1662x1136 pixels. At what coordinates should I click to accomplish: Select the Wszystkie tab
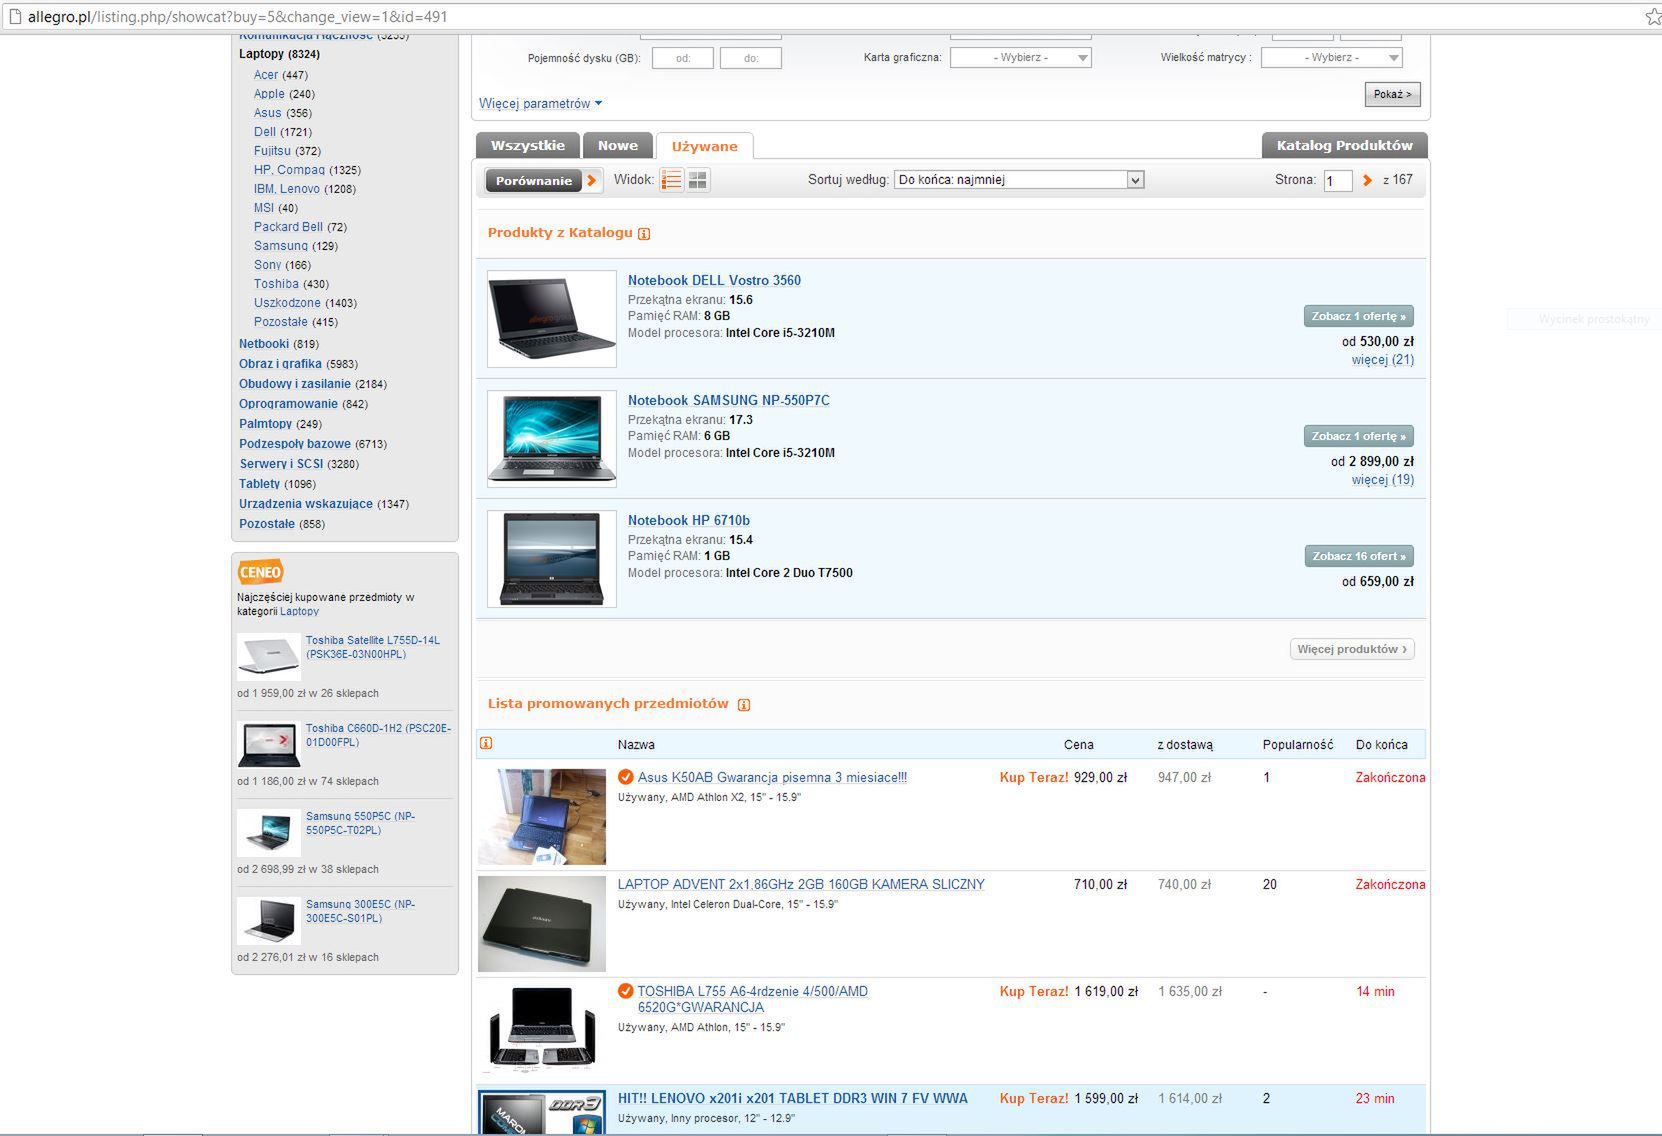click(527, 146)
